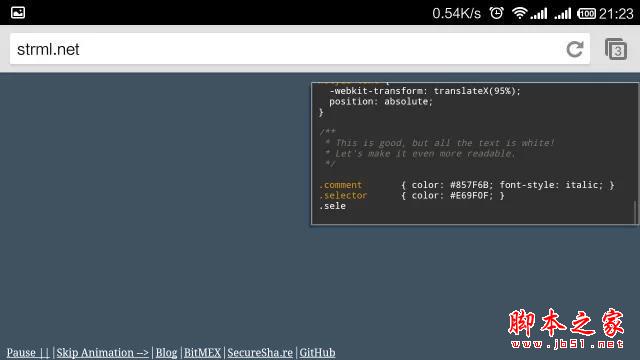Click the partially typed .sele line
The height and width of the screenshot is (360, 640).
click(332, 206)
